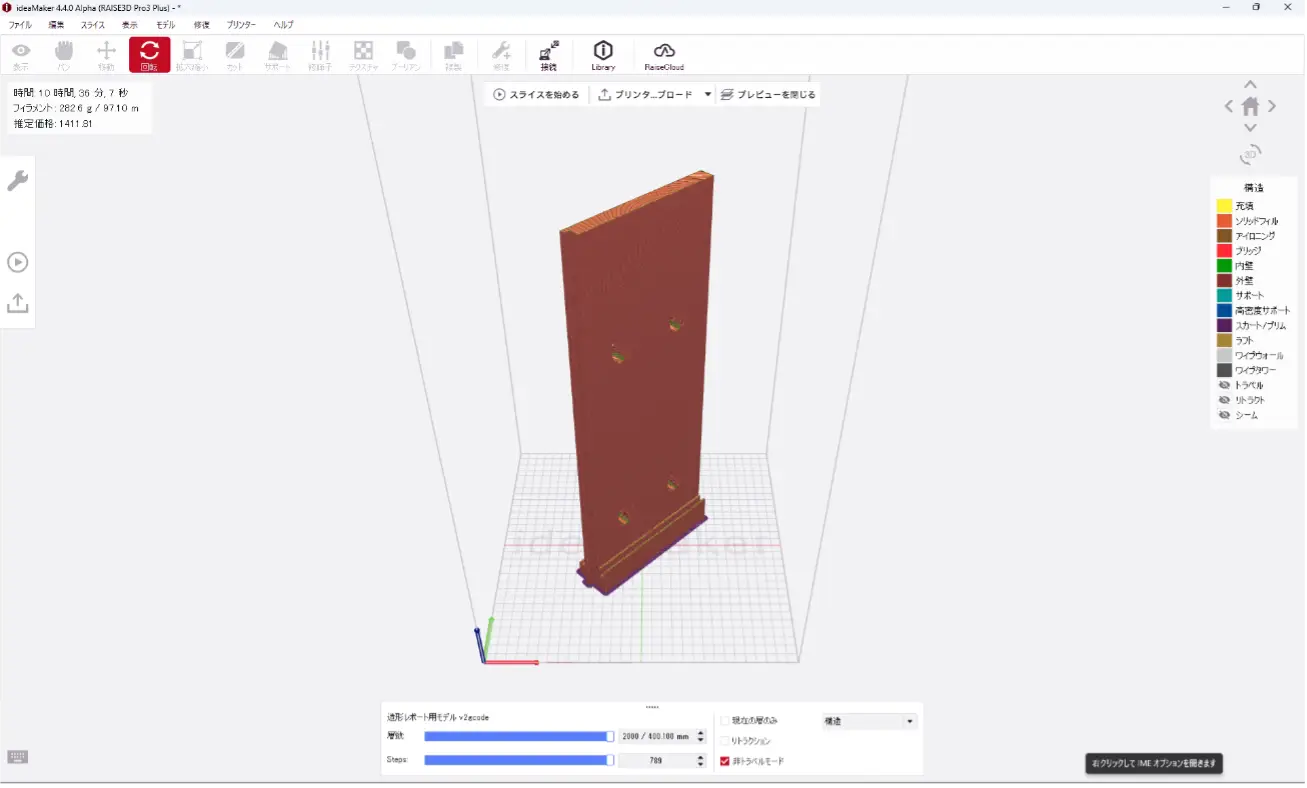The height and width of the screenshot is (788, 1307).
Task: Click the play icon in the left sidebar
Action: click(18, 262)
